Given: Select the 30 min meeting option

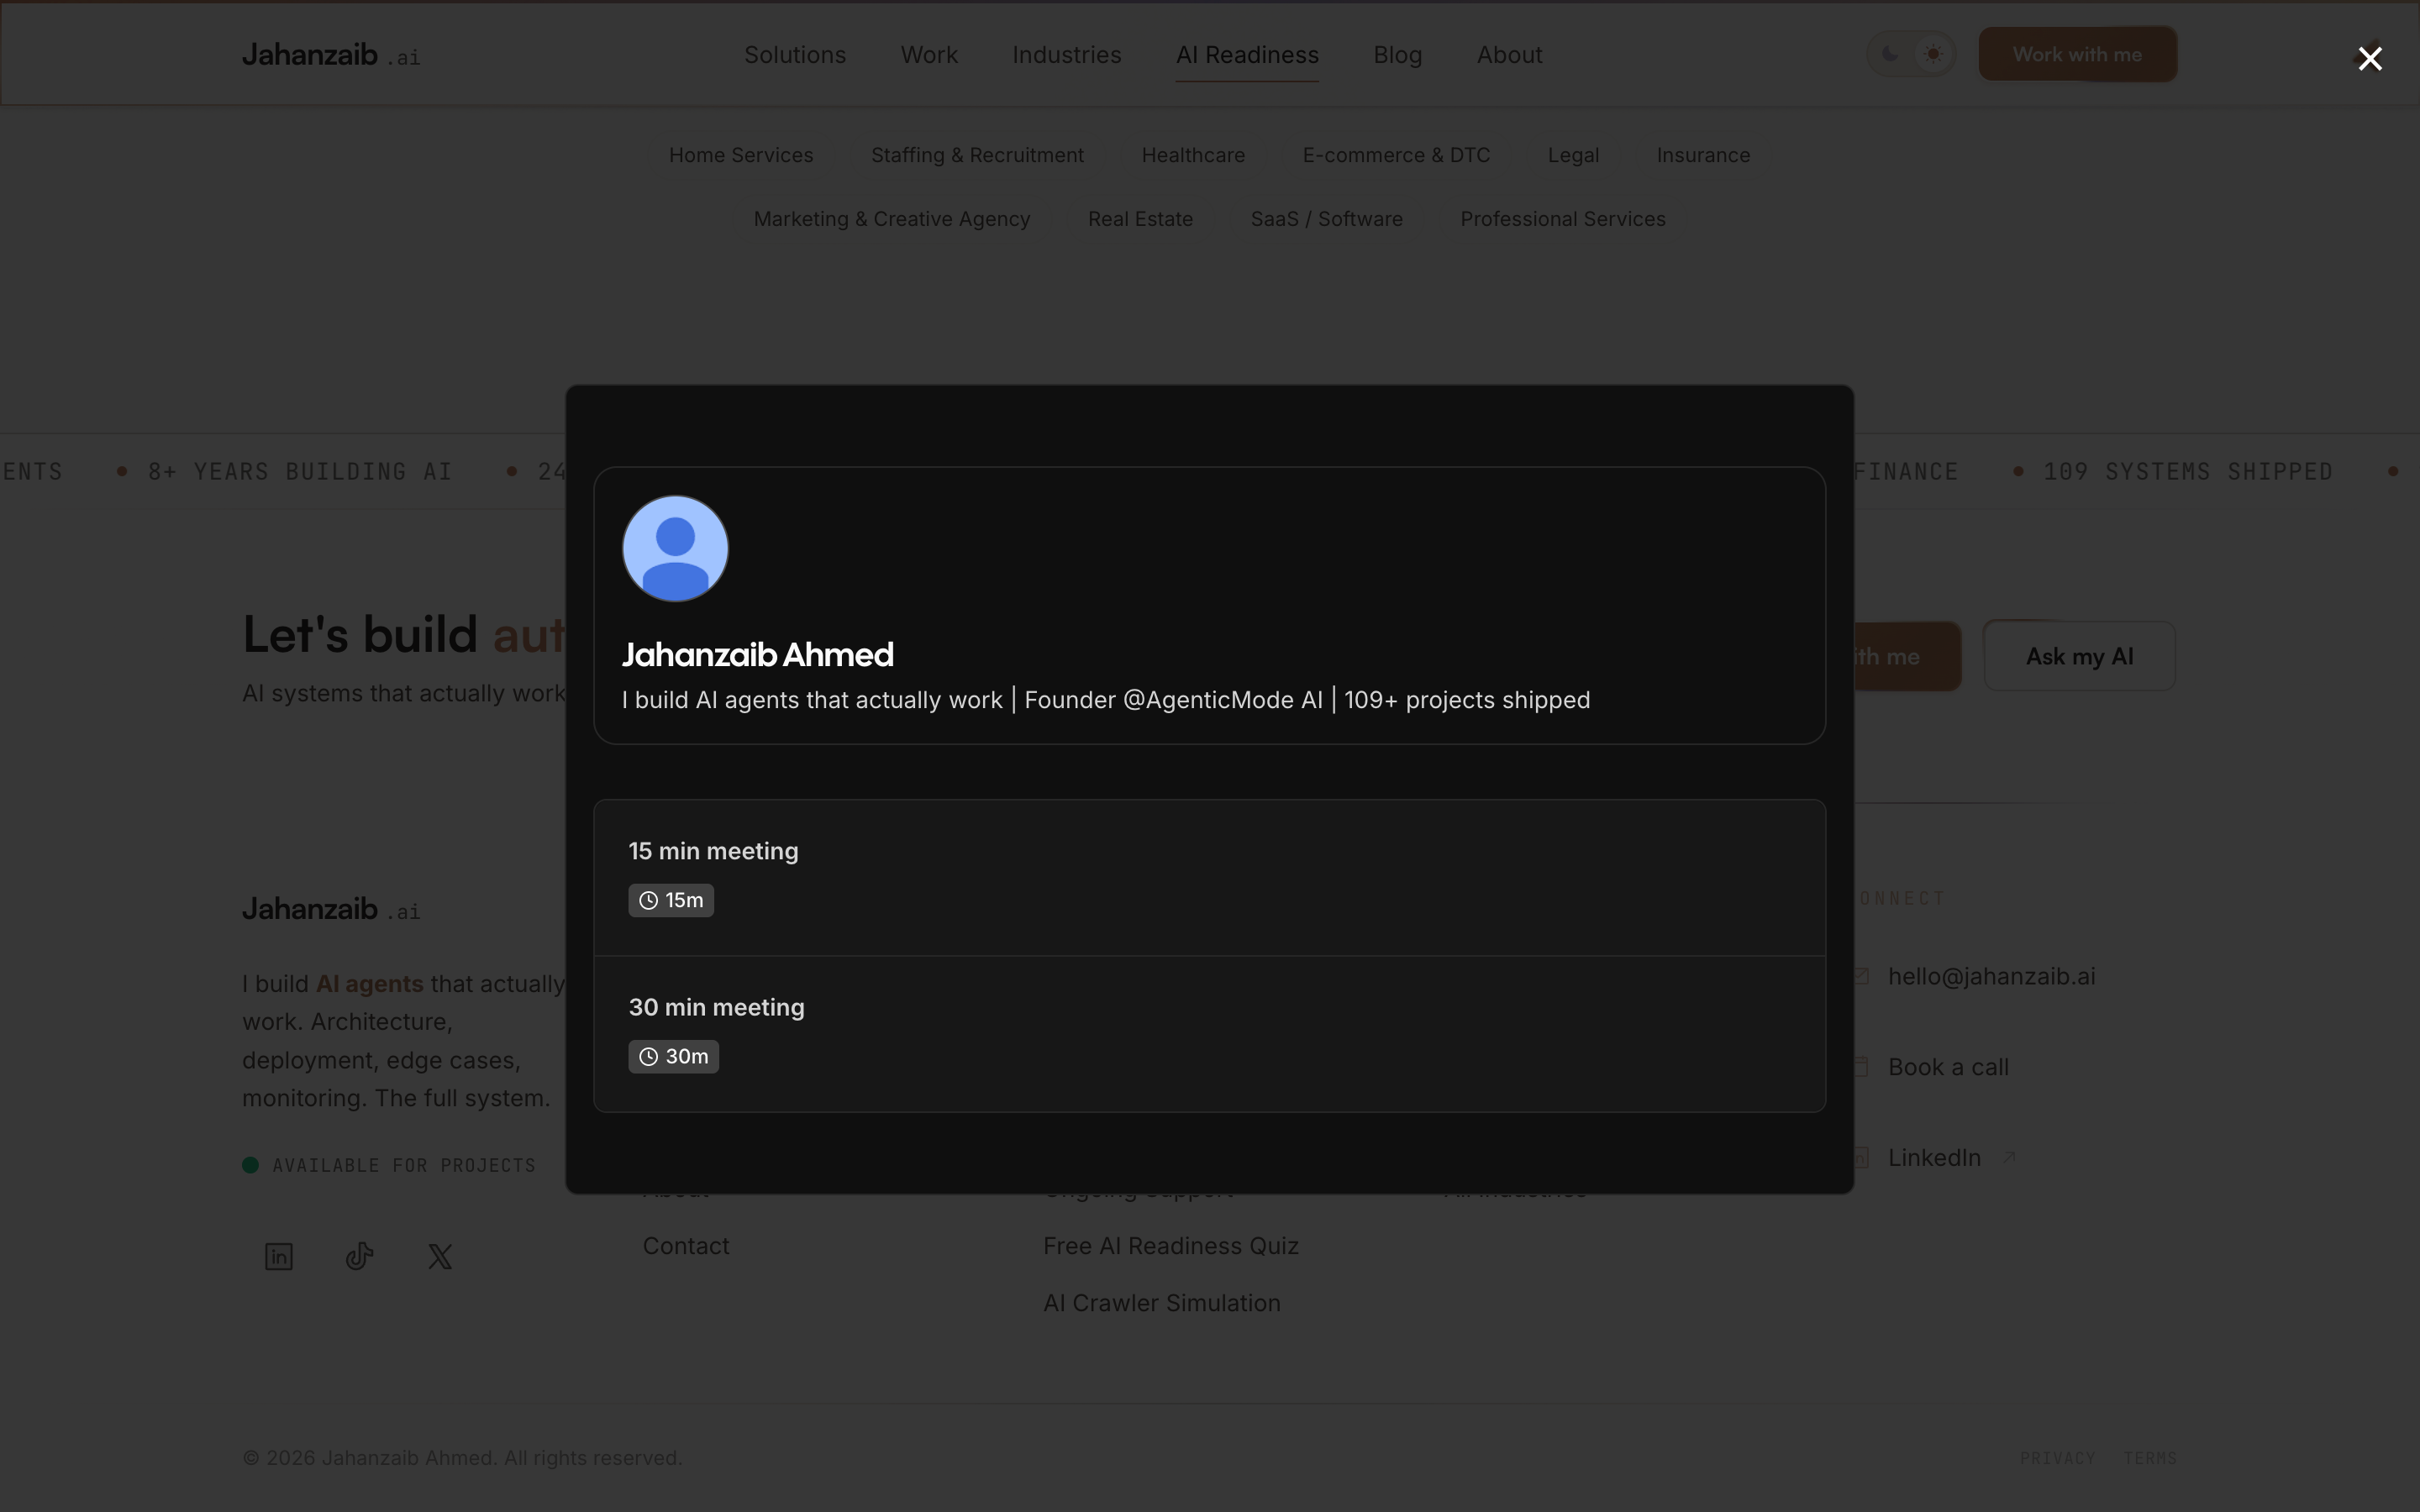Looking at the screenshot, I should [x=1209, y=1033].
